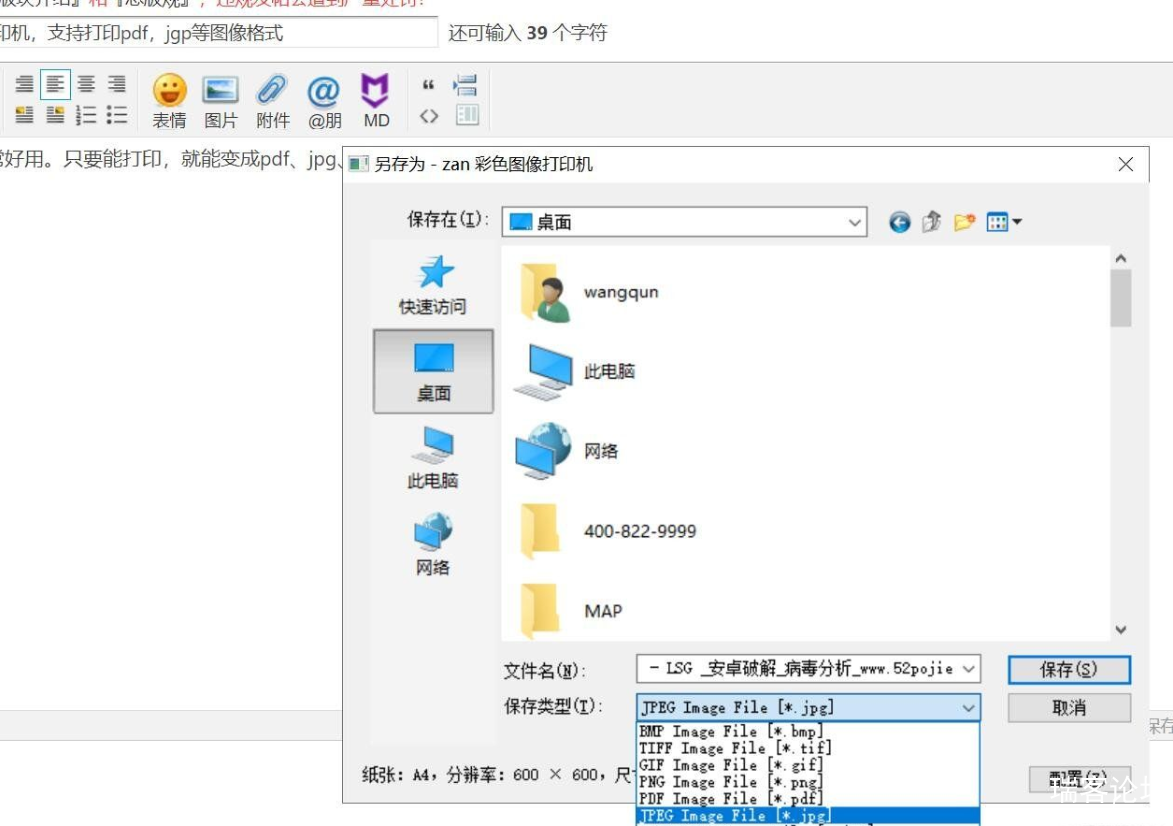Click the file list scroll-up arrow

tap(1121, 259)
